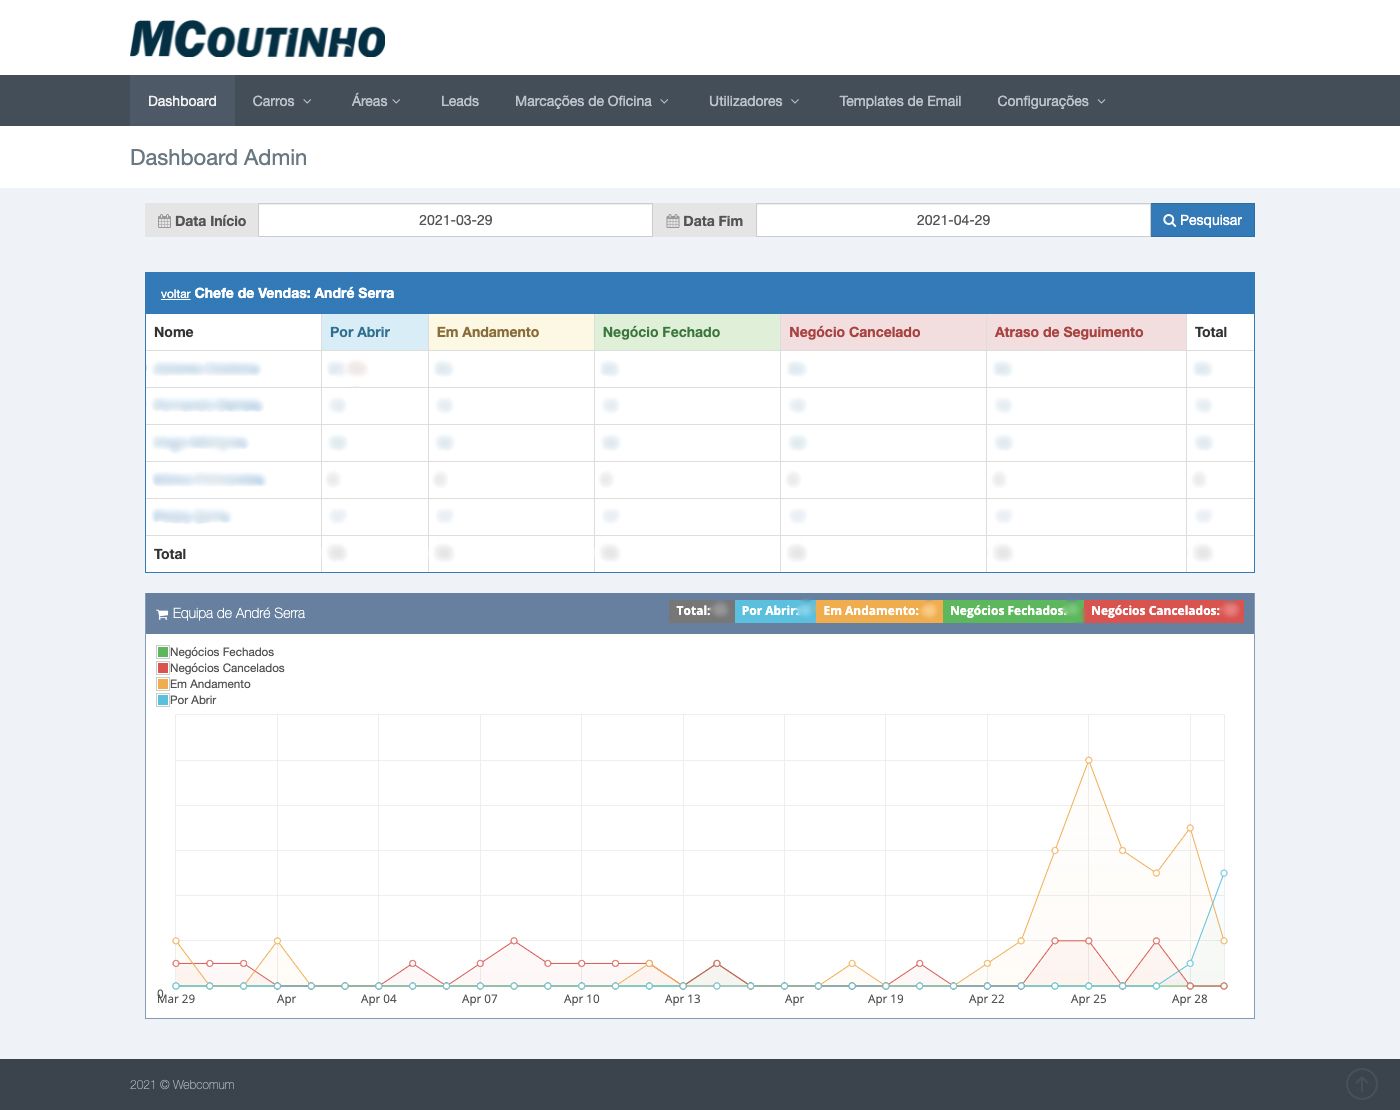Click the shopping cart icon beside Equipa
Viewport: 1400px width, 1110px height.
(x=162, y=614)
